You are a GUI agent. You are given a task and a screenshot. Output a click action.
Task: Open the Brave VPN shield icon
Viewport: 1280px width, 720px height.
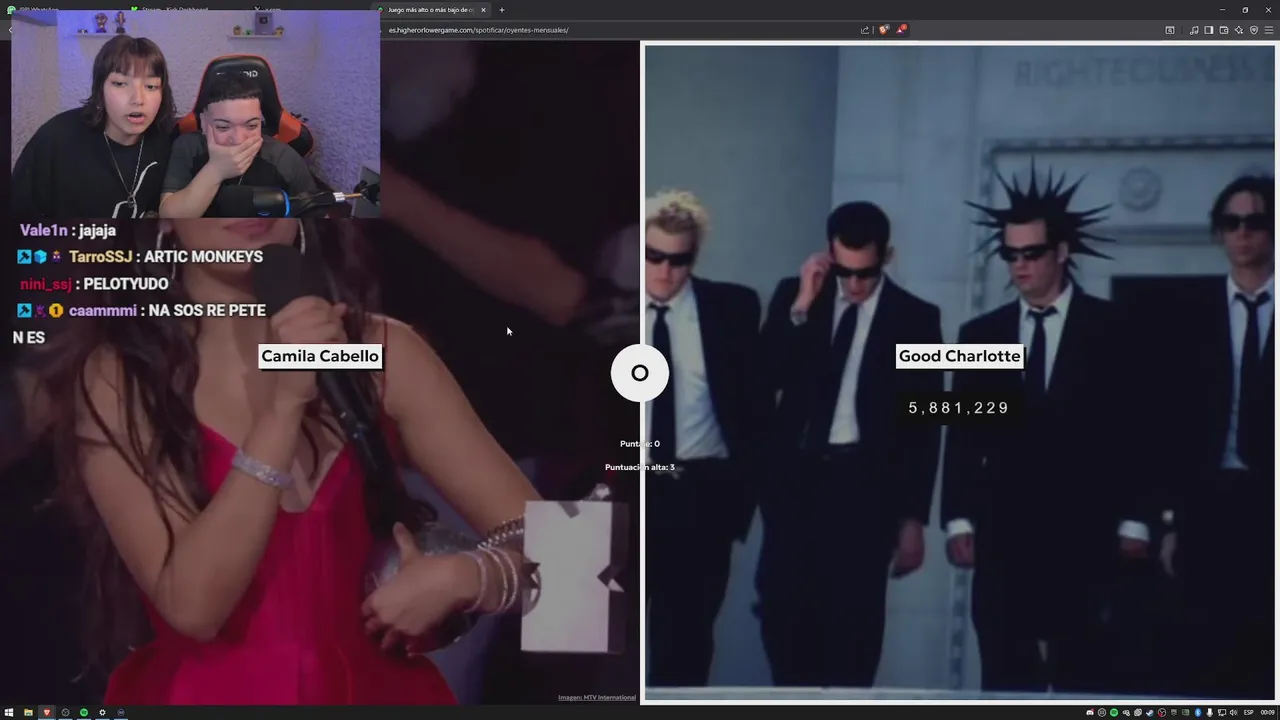(x=1254, y=30)
